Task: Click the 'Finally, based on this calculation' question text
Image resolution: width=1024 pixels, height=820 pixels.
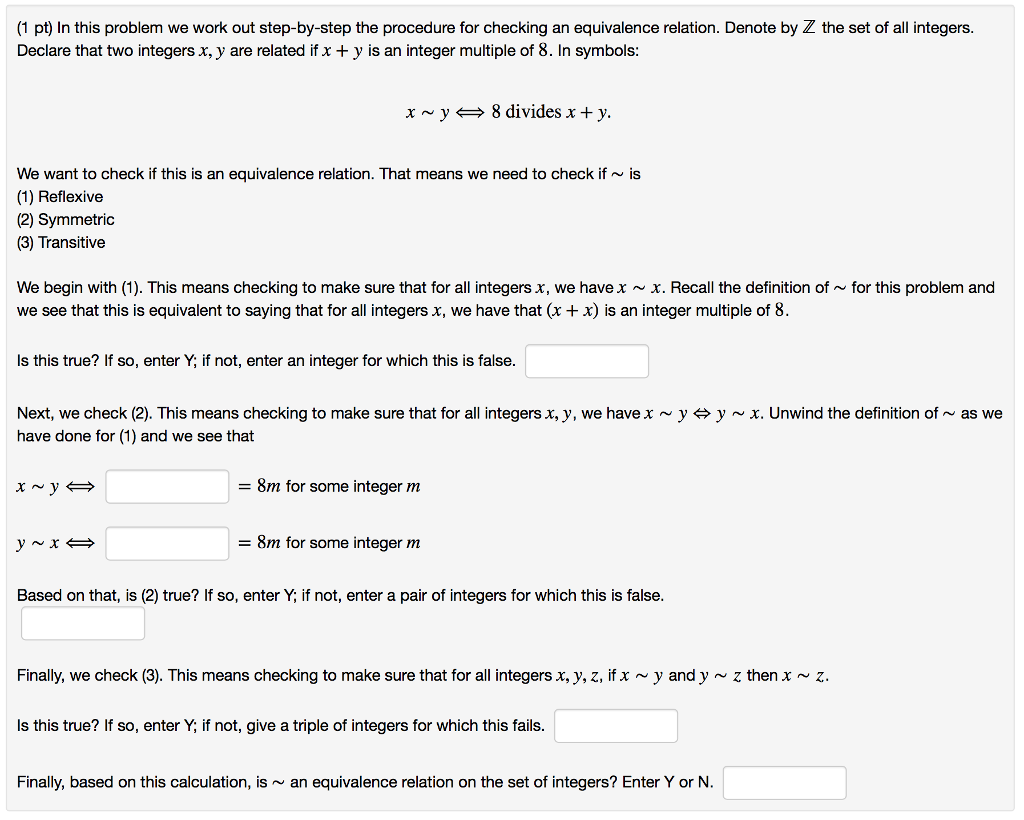Action: 140,782
